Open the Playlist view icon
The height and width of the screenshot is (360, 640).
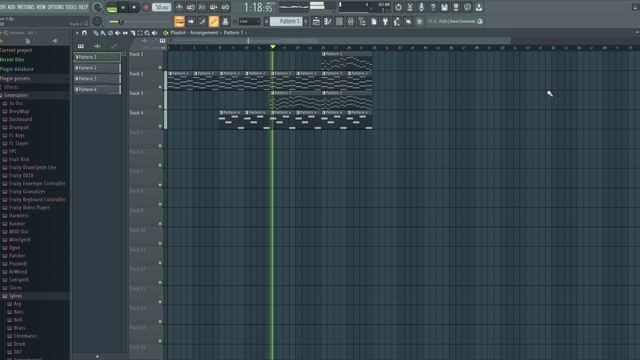coord(316,21)
